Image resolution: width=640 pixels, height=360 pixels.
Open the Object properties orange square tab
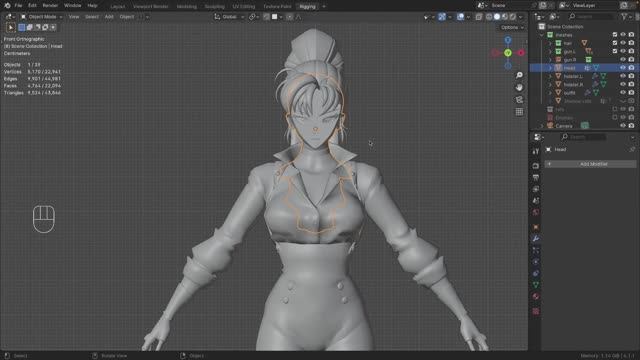(536, 227)
